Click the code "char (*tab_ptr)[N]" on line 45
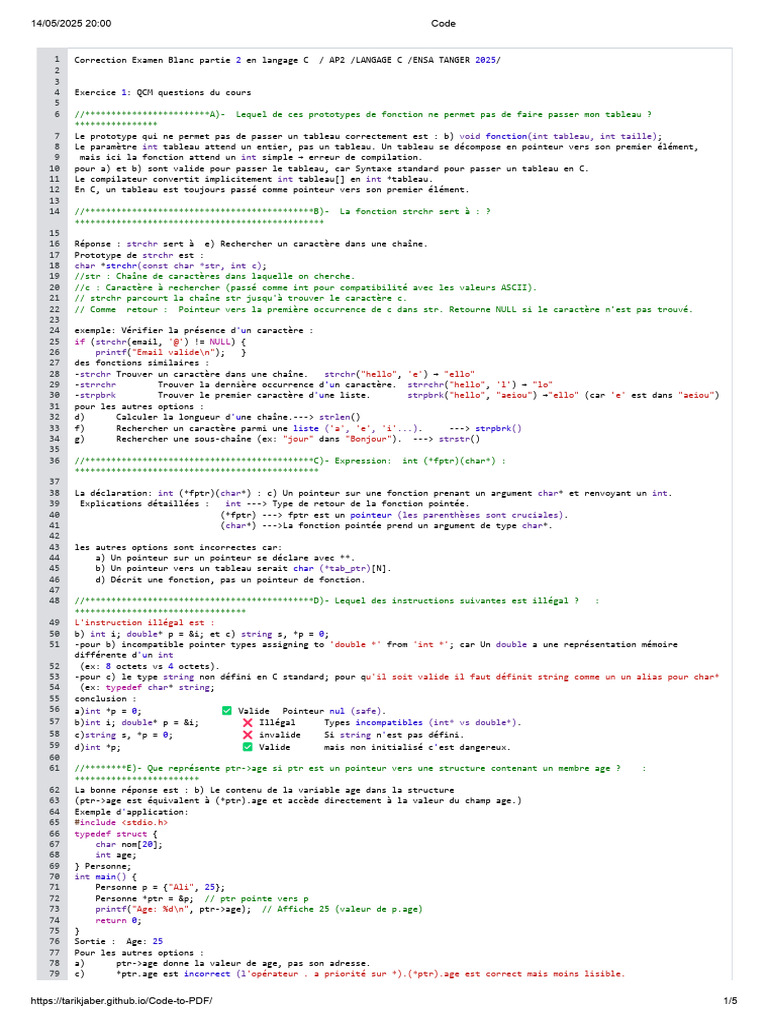This screenshot has height=1024, width=768. [342, 568]
